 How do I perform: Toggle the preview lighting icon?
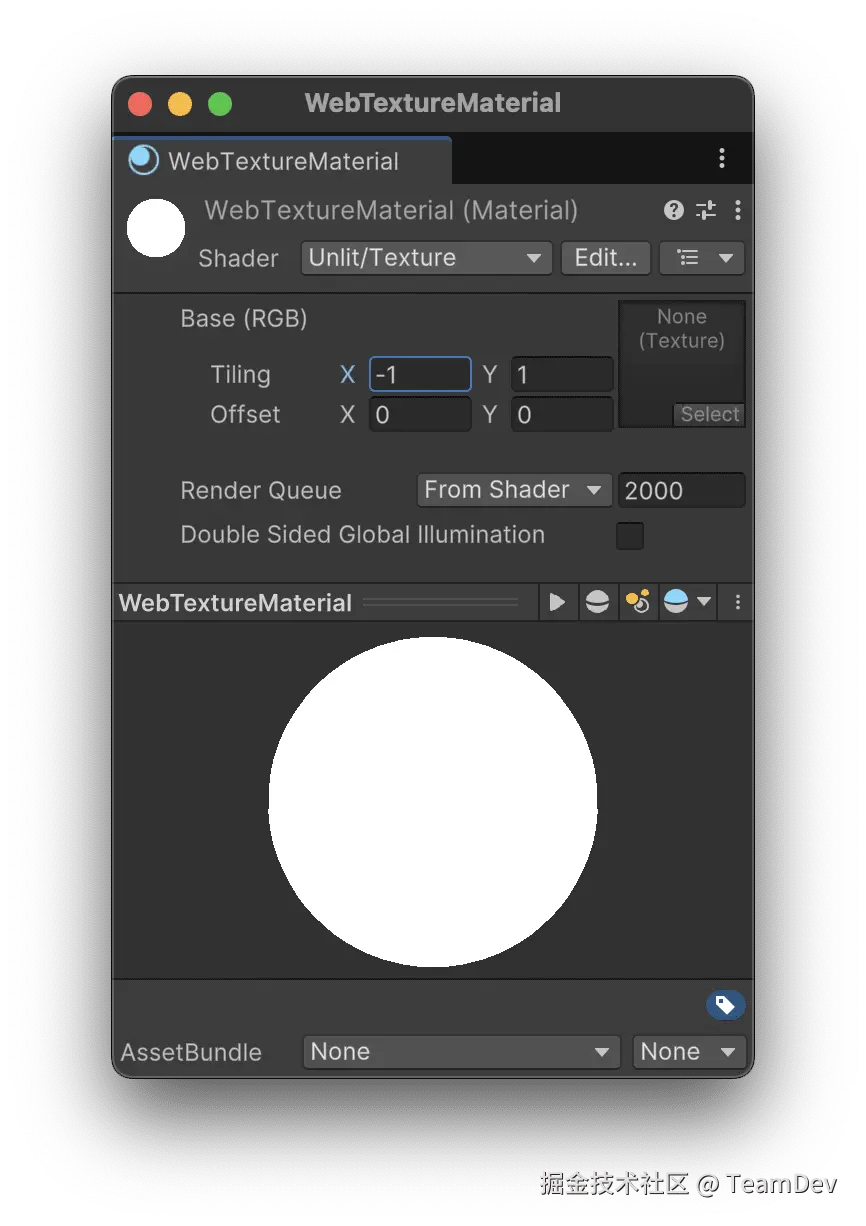tap(638, 601)
